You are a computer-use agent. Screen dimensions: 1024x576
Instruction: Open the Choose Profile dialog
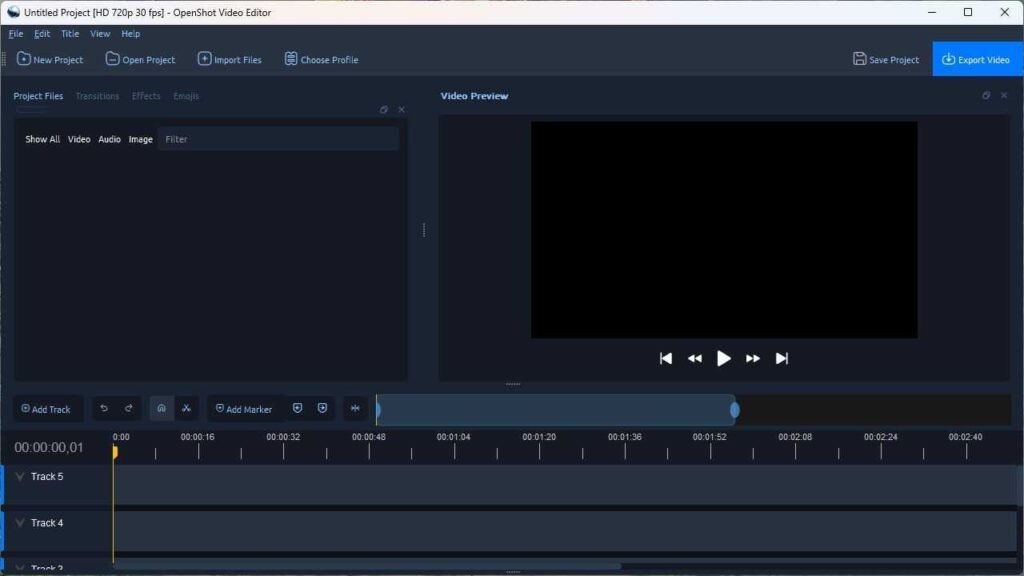point(320,59)
